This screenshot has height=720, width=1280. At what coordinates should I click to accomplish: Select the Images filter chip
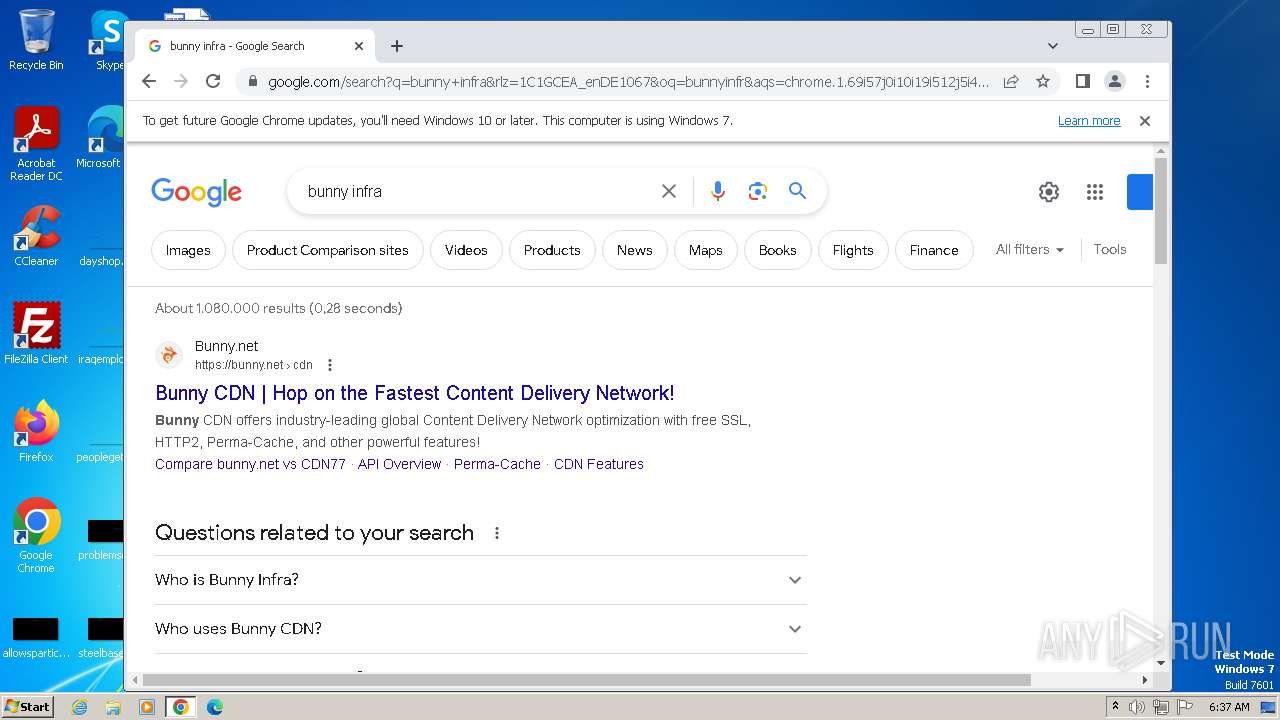coord(188,250)
